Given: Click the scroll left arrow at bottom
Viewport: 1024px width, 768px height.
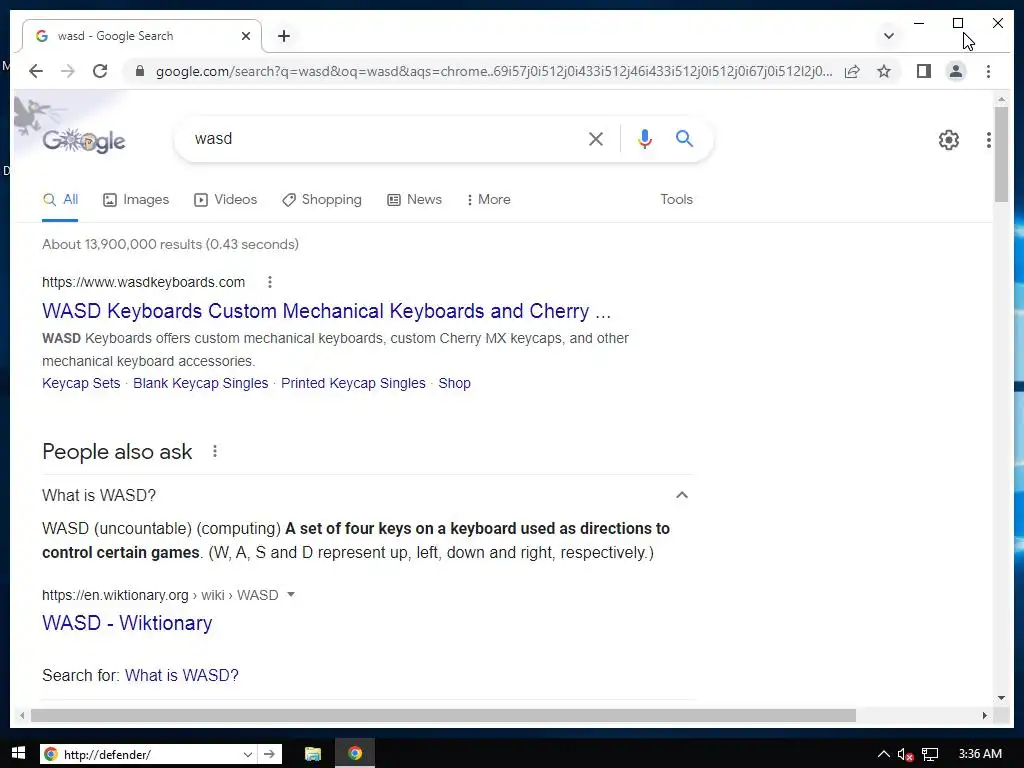Looking at the screenshot, I should tap(22, 716).
